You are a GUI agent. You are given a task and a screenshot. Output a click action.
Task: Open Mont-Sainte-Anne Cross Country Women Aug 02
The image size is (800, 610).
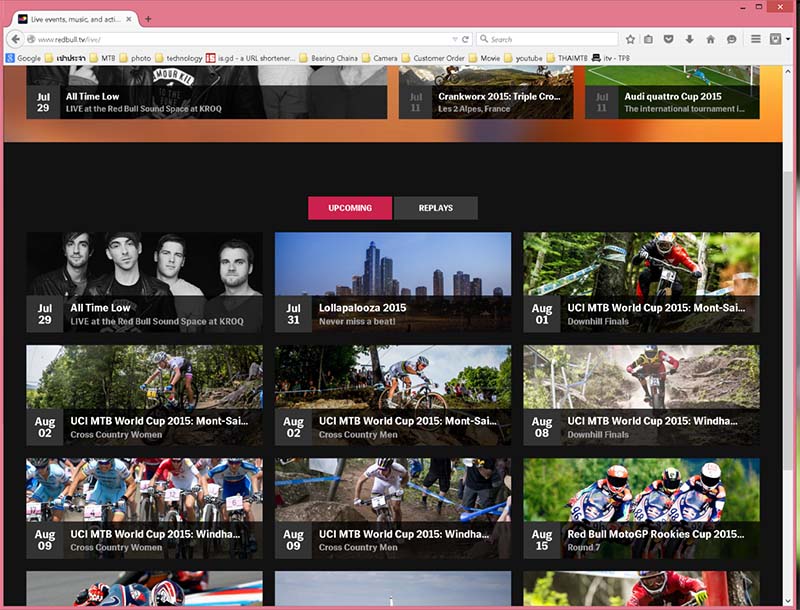(144, 395)
